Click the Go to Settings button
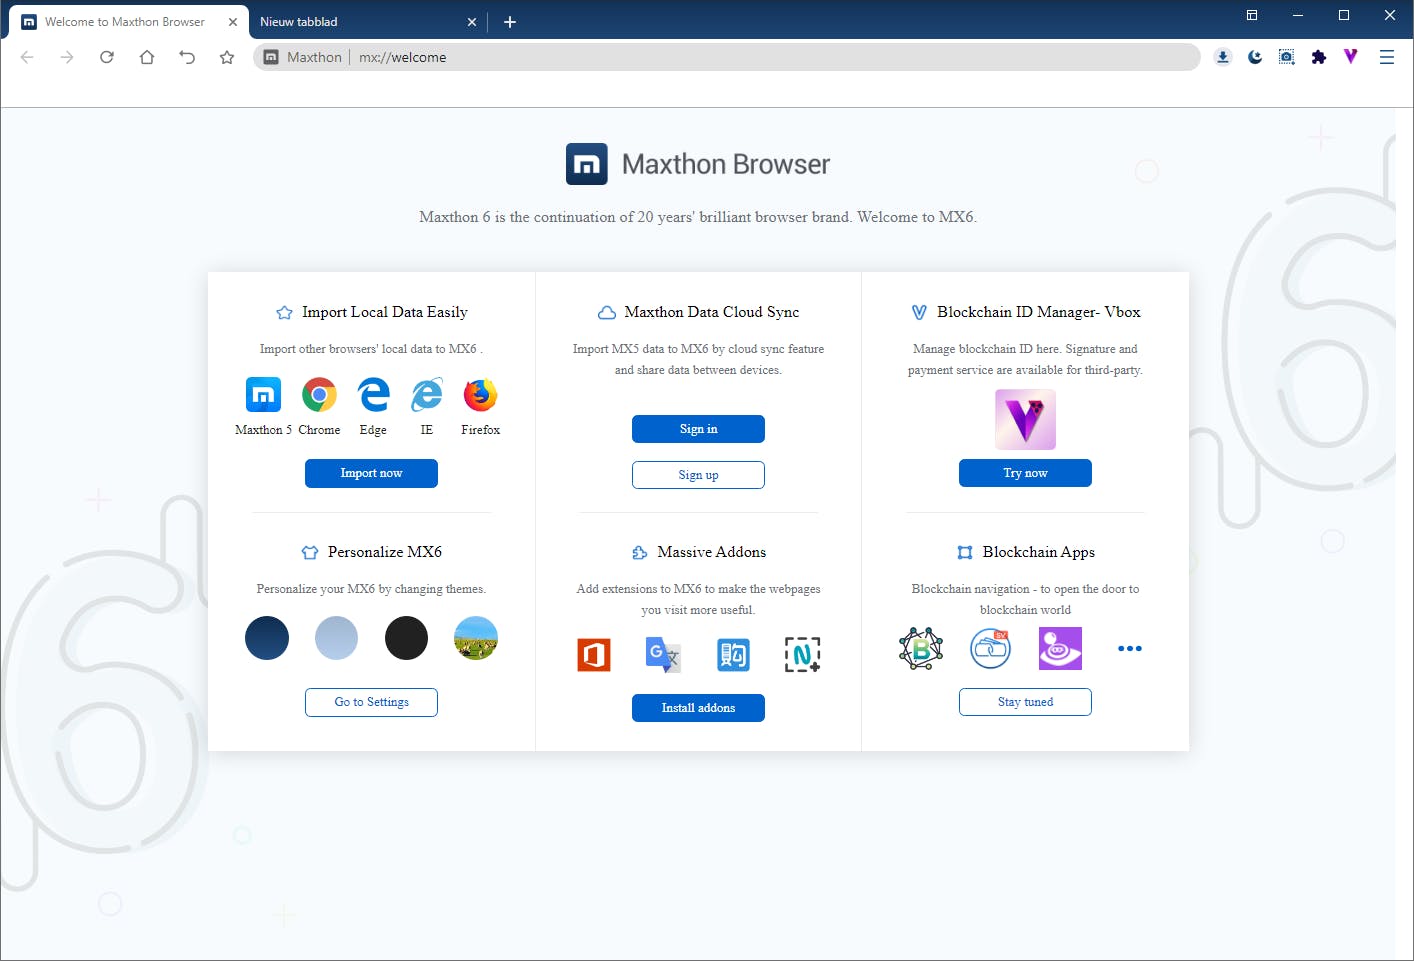This screenshot has width=1414, height=961. [371, 702]
